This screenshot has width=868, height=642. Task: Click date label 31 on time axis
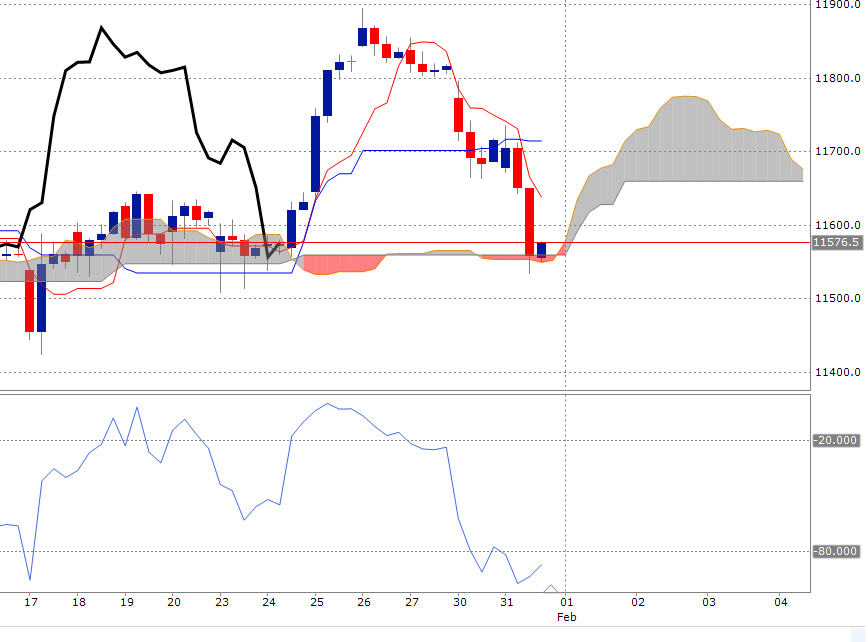(x=507, y=602)
